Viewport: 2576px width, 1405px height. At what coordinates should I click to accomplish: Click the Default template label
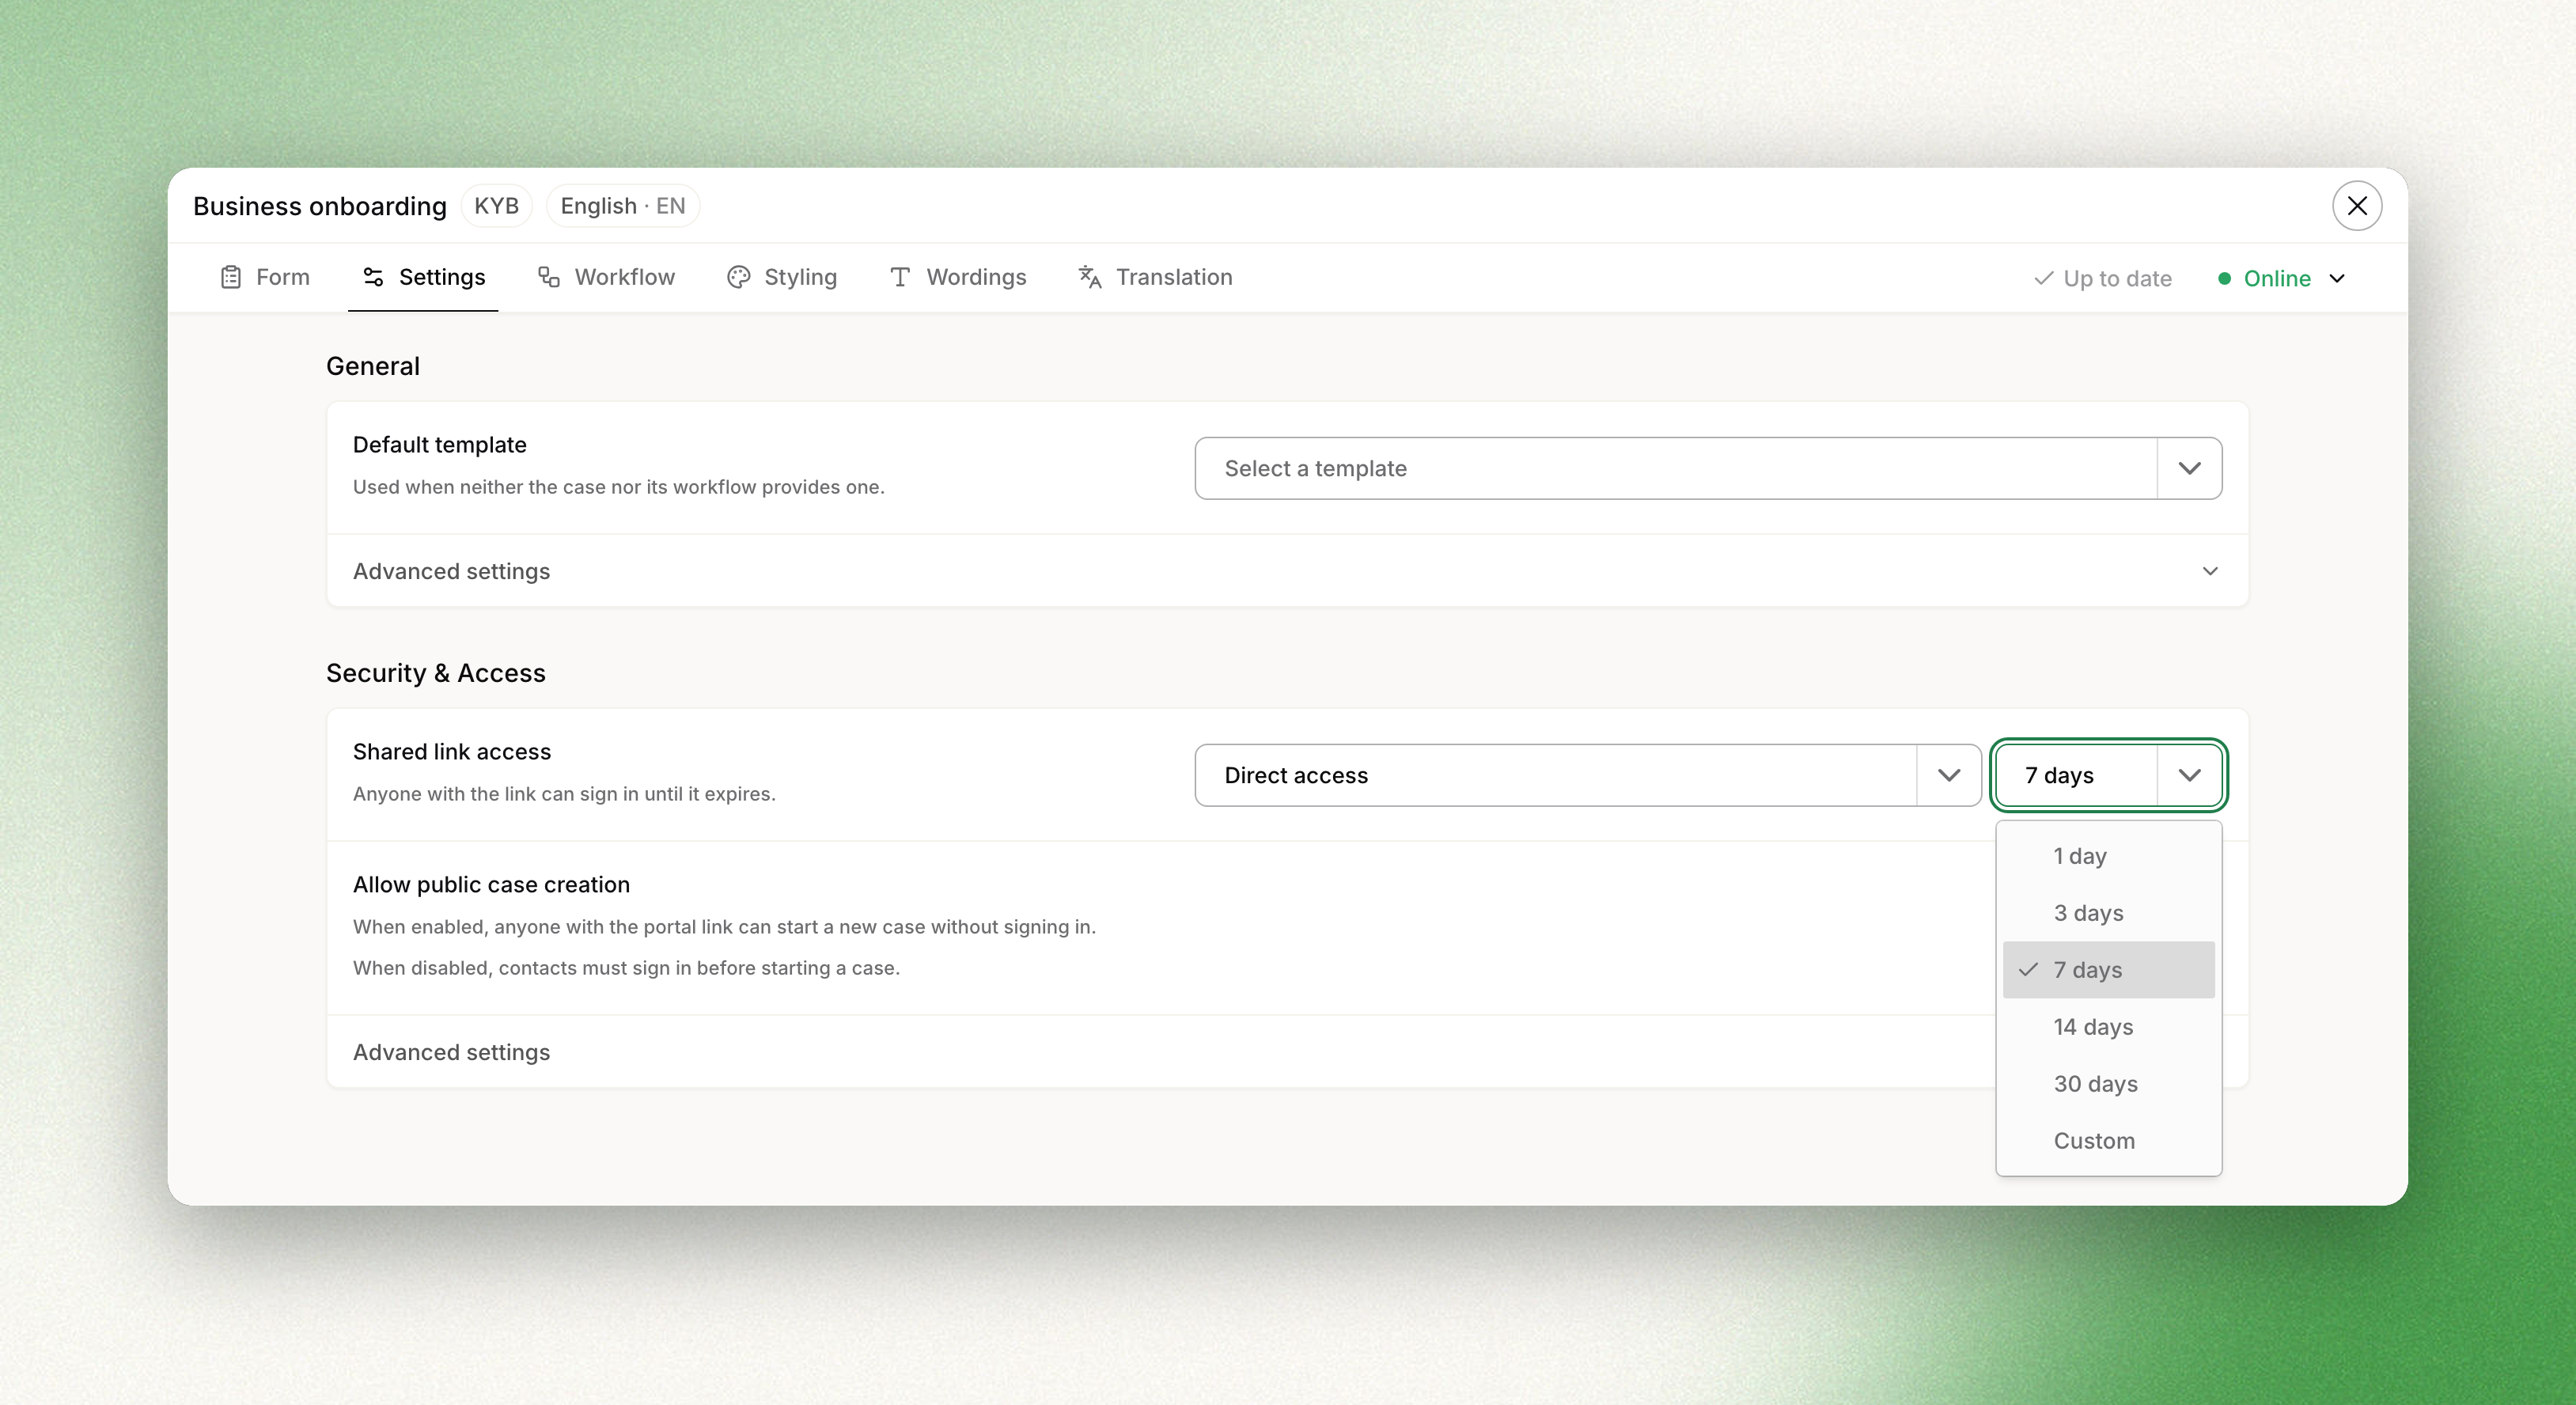pos(440,444)
